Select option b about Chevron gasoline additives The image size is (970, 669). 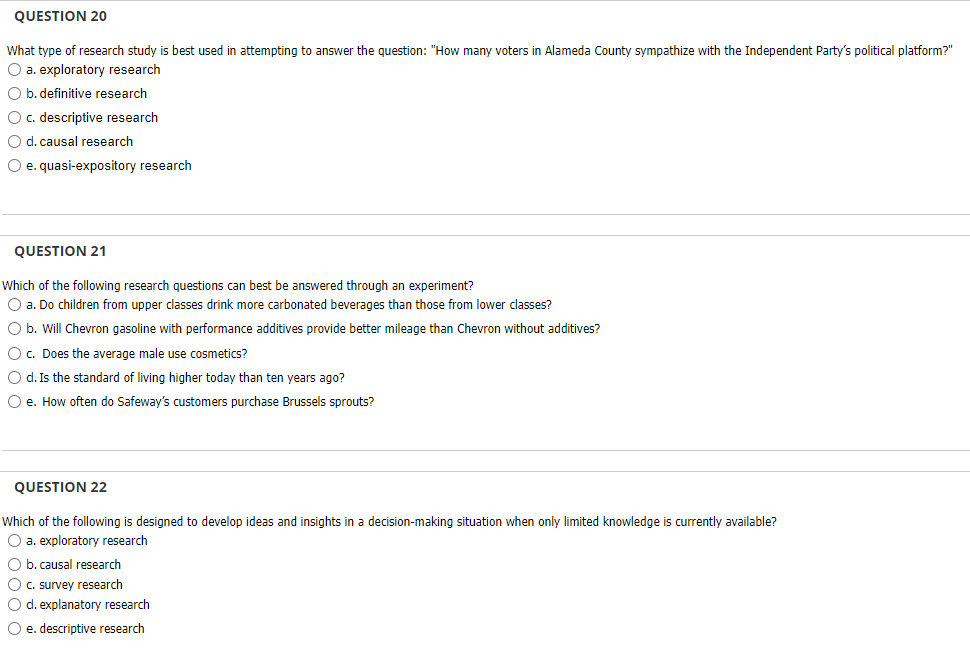point(14,328)
